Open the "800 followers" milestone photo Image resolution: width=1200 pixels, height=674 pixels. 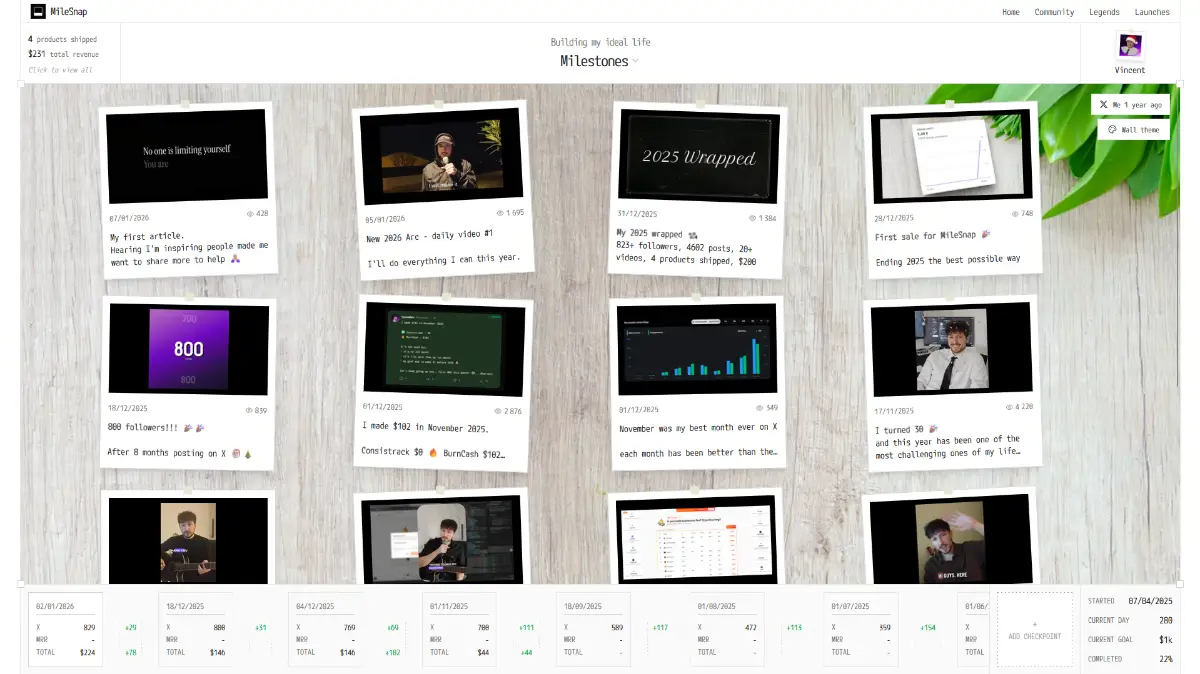pyautogui.click(x=188, y=349)
